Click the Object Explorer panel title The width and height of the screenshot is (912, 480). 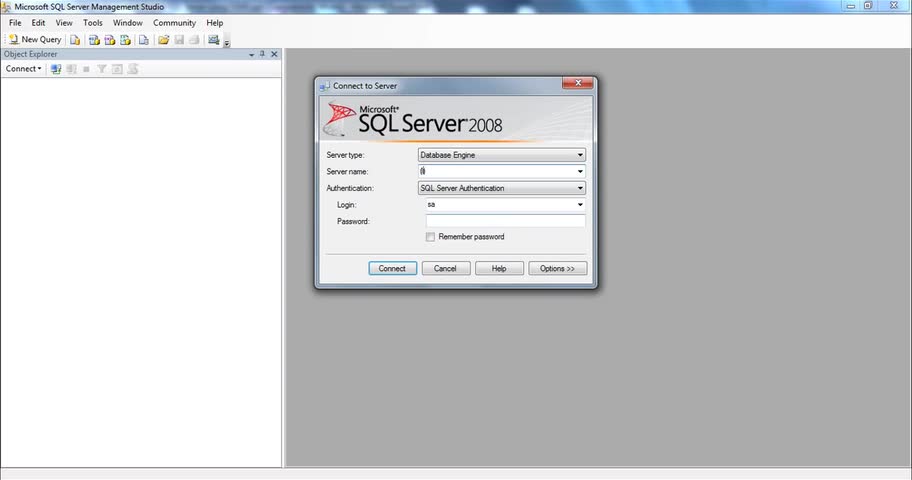coord(30,54)
